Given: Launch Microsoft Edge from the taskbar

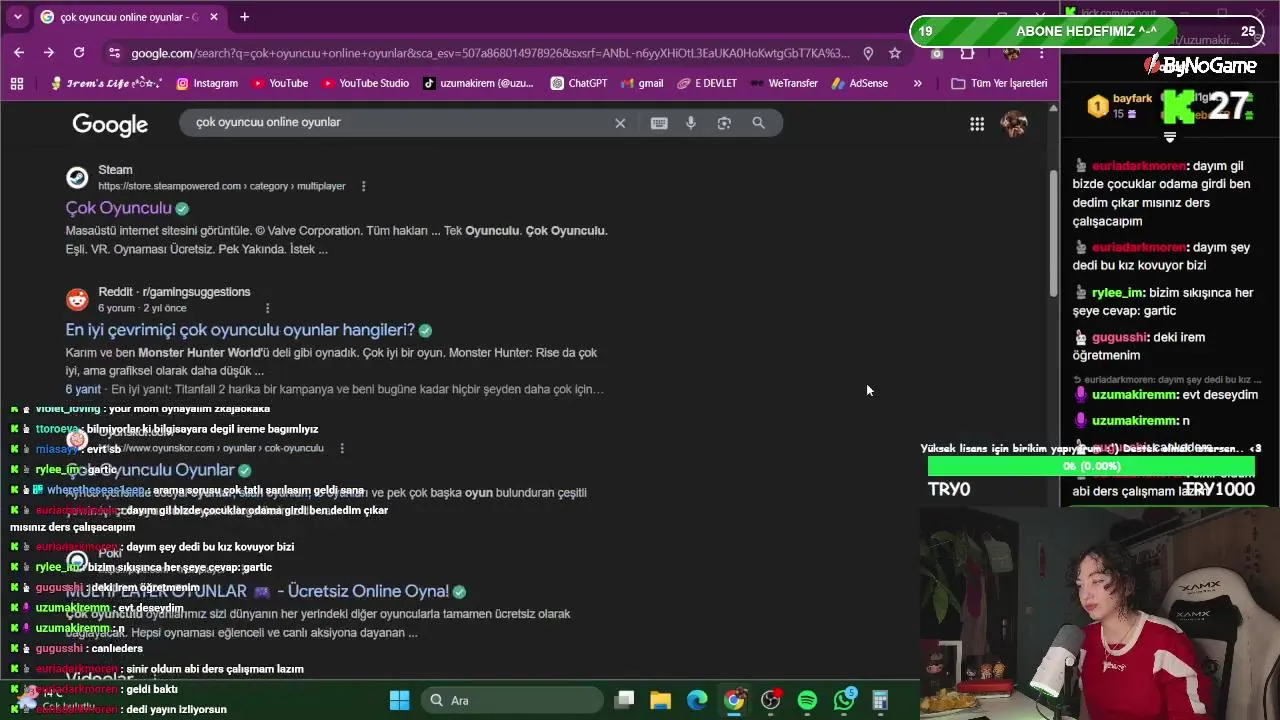Looking at the screenshot, I should (697, 700).
